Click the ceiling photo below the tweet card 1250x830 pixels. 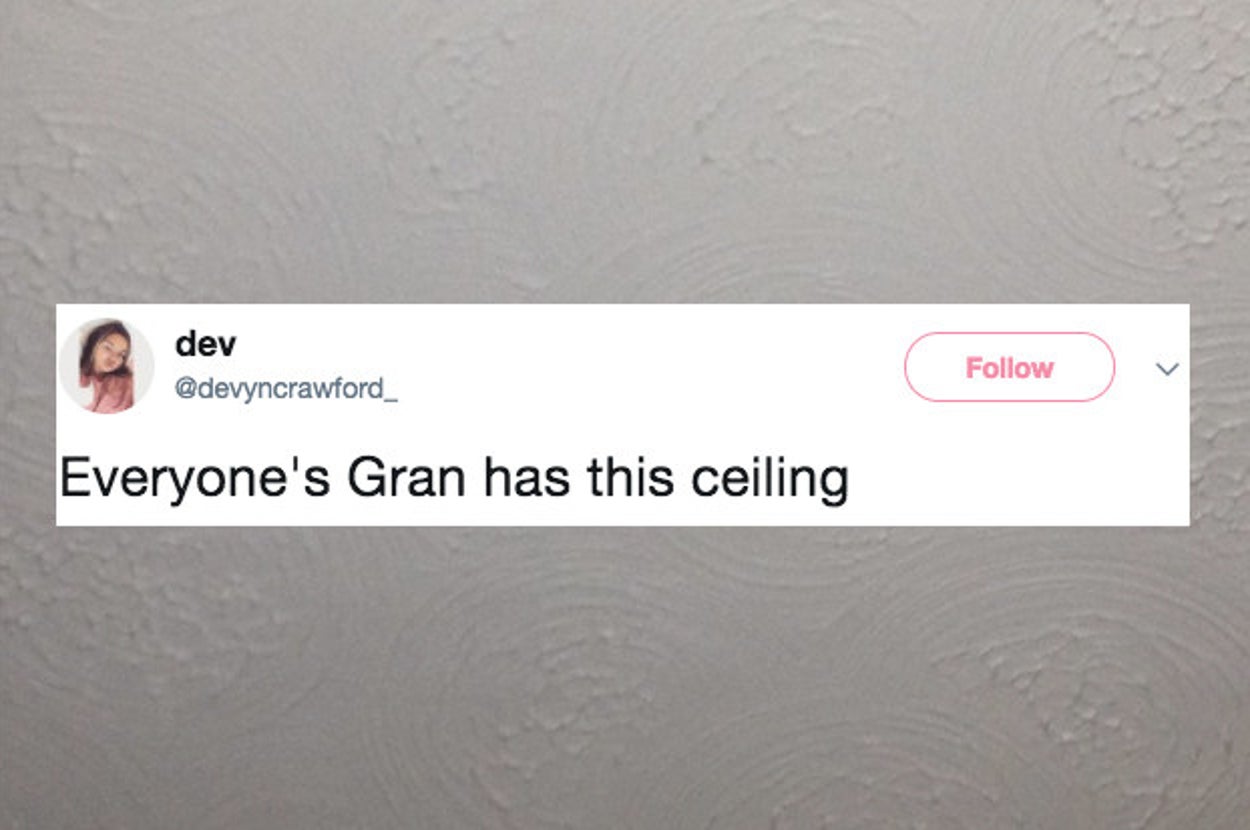[x=625, y=678]
